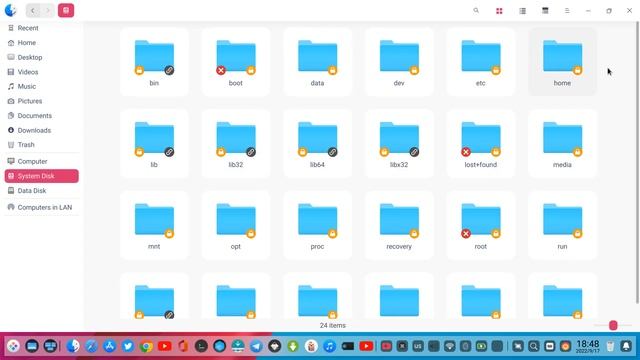Image resolution: width=640 pixels, height=360 pixels.
Task: Select the etc folder
Action: [x=481, y=62]
